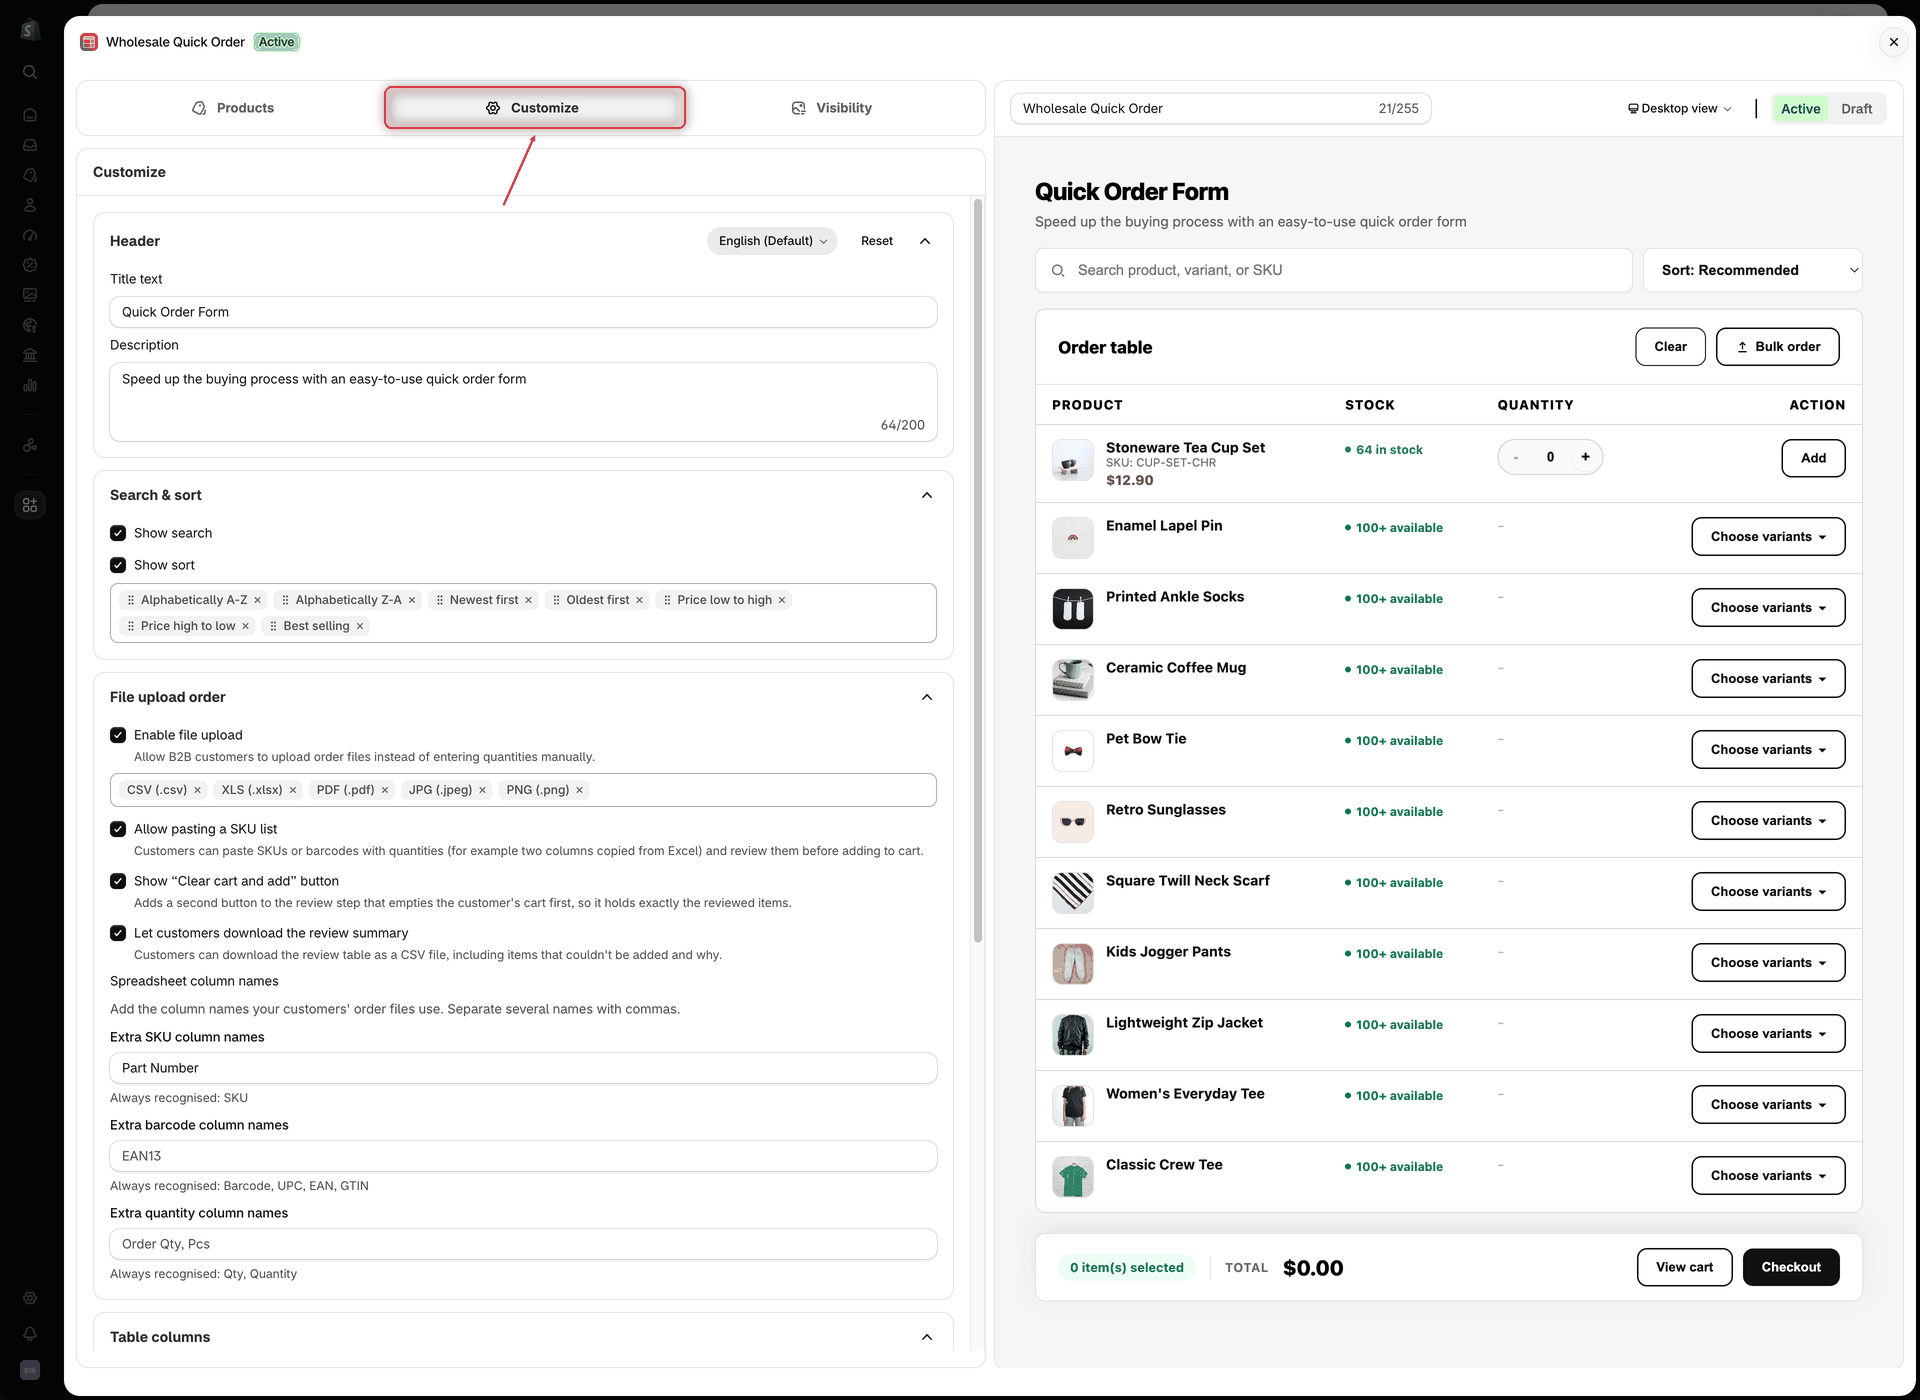
Task: Open Markets globe icon in sidebar
Action: [30, 325]
